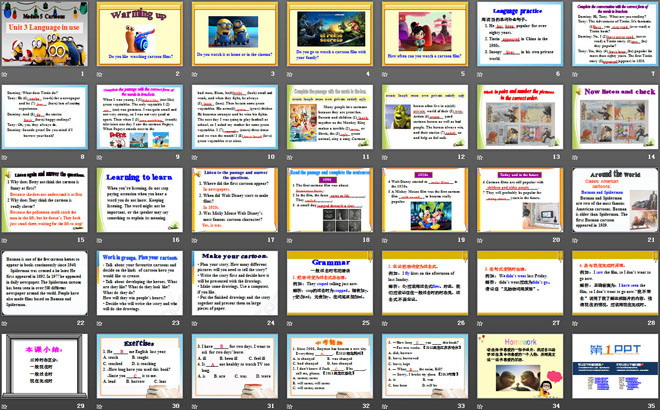
Task: Select slide 15 Listen again and answer
Action: coord(45,200)
